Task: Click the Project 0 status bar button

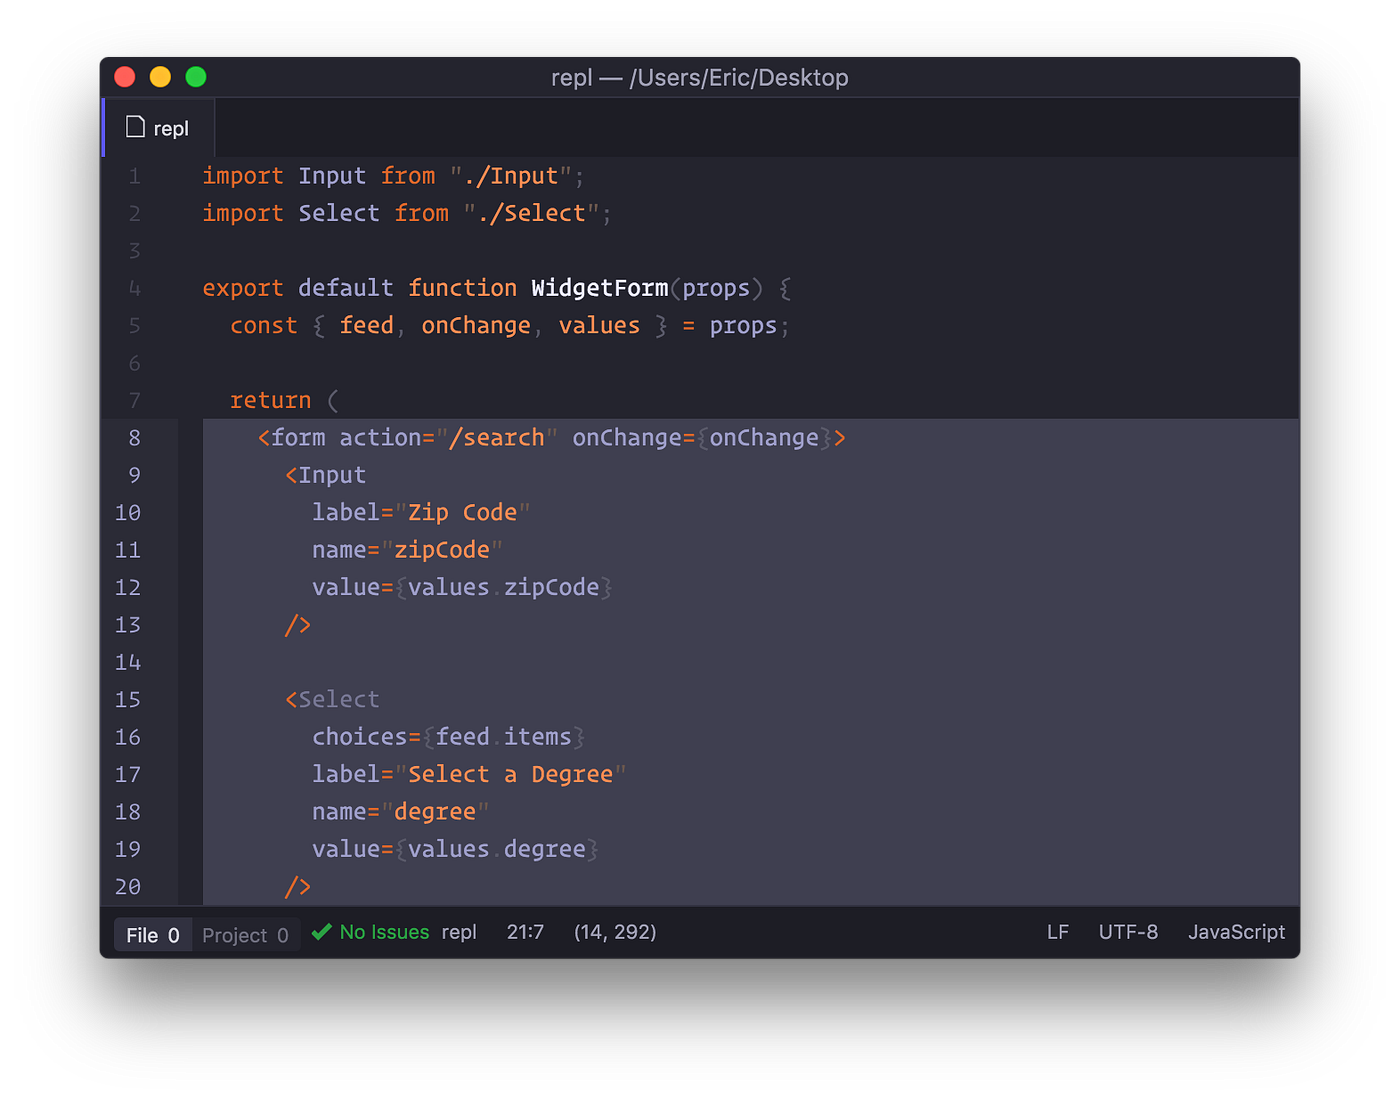Action: 245,934
